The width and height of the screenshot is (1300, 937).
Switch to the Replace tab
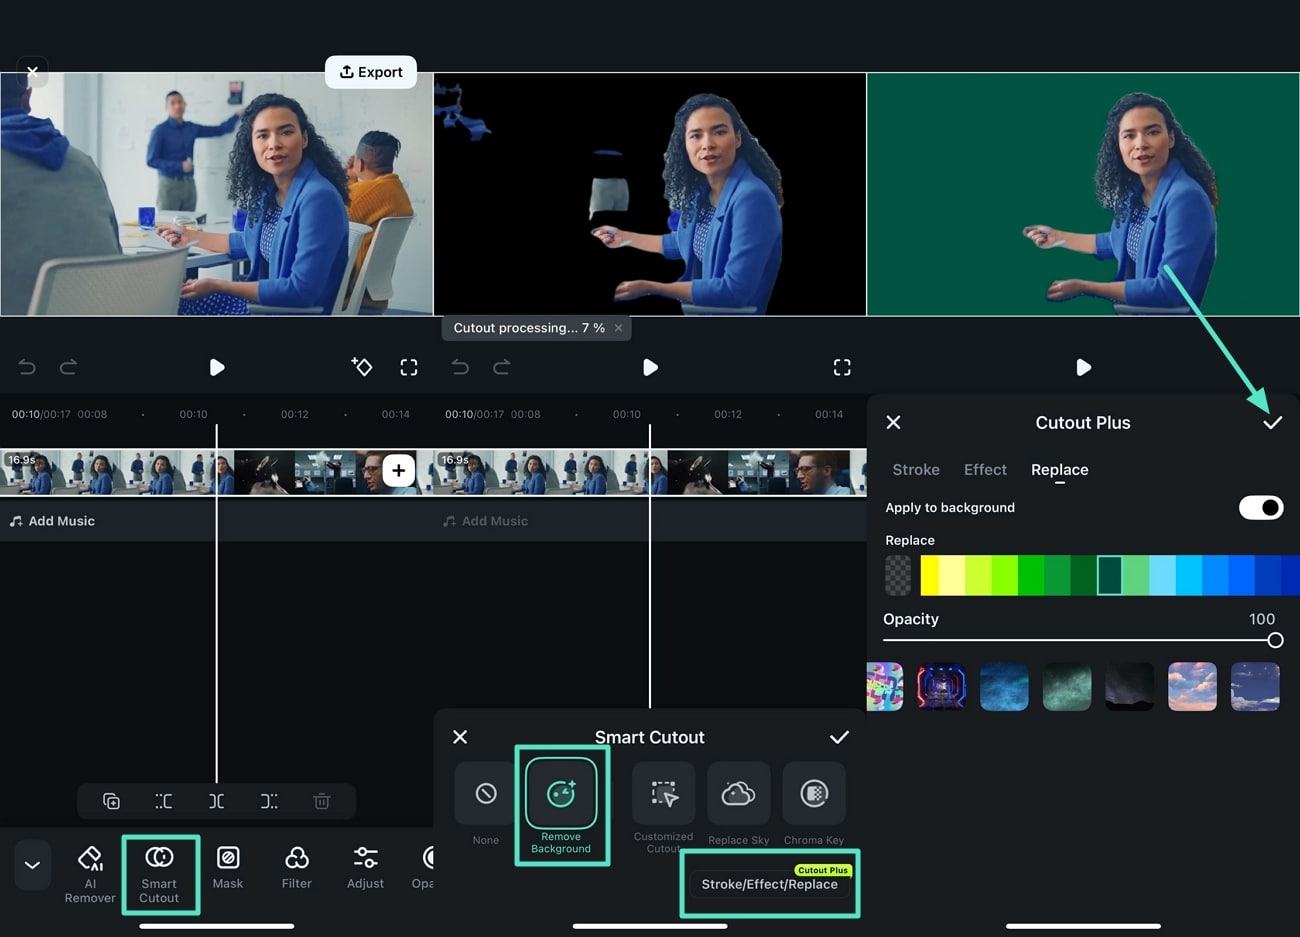pyautogui.click(x=1060, y=470)
